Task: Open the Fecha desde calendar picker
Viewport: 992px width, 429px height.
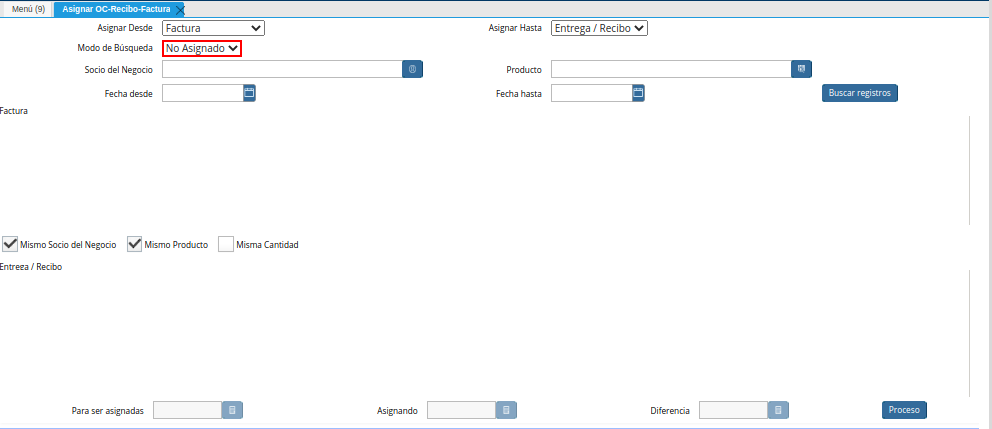Action: (x=249, y=93)
